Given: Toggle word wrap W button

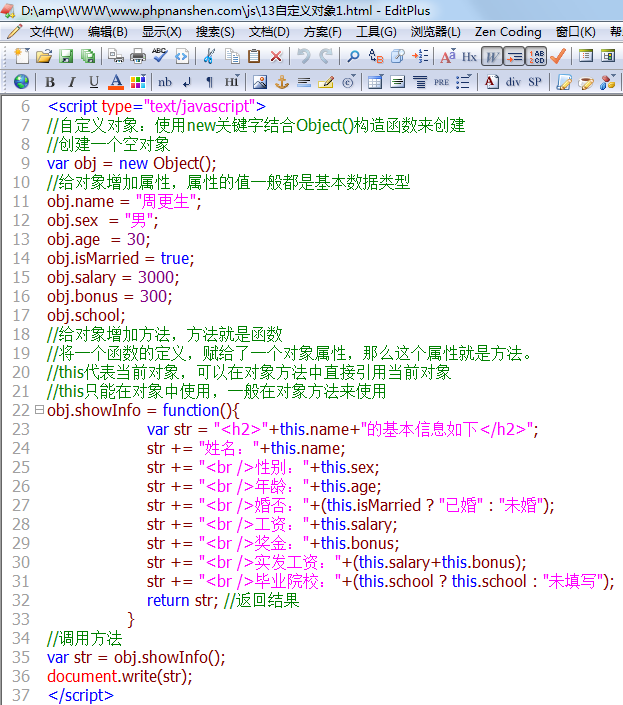Looking at the screenshot, I should tap(492, 56).
